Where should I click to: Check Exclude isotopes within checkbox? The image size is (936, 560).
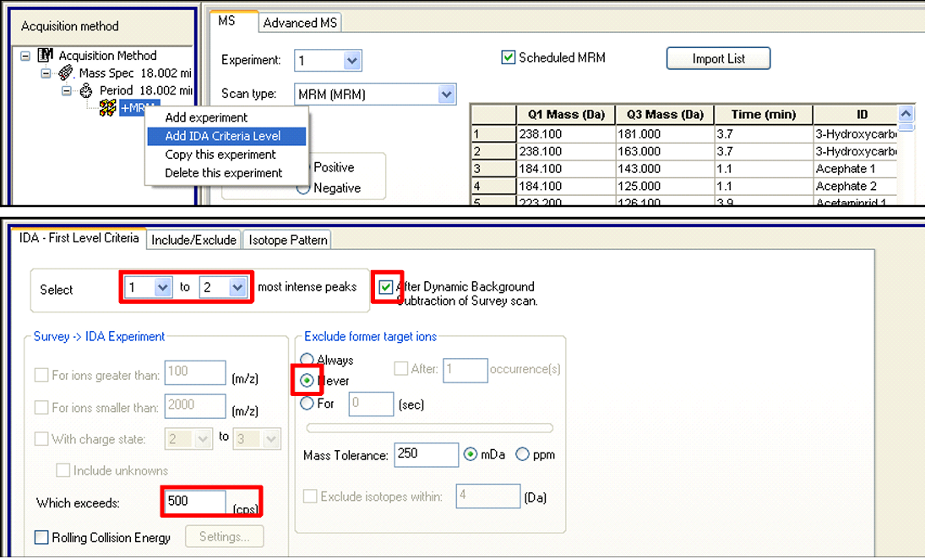[x=310, y=497]
